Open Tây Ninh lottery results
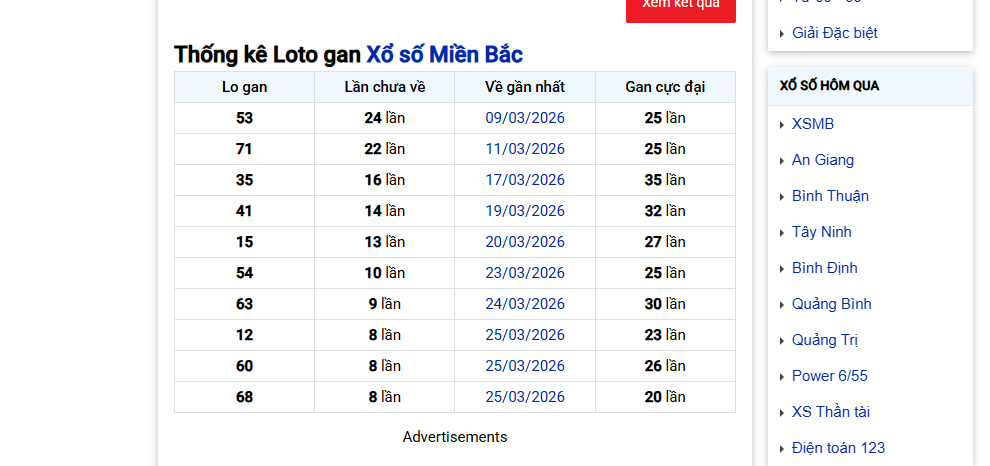 (x=821, y=232)
